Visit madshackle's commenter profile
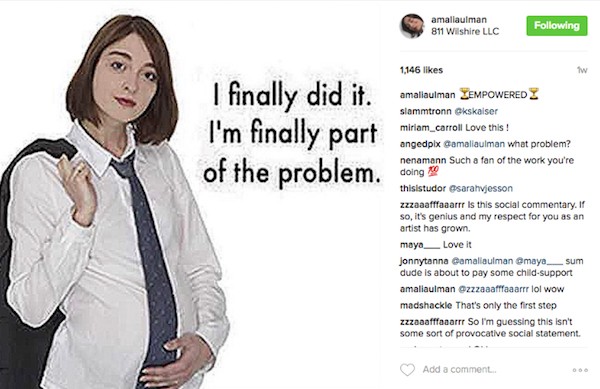 point(426,305)
